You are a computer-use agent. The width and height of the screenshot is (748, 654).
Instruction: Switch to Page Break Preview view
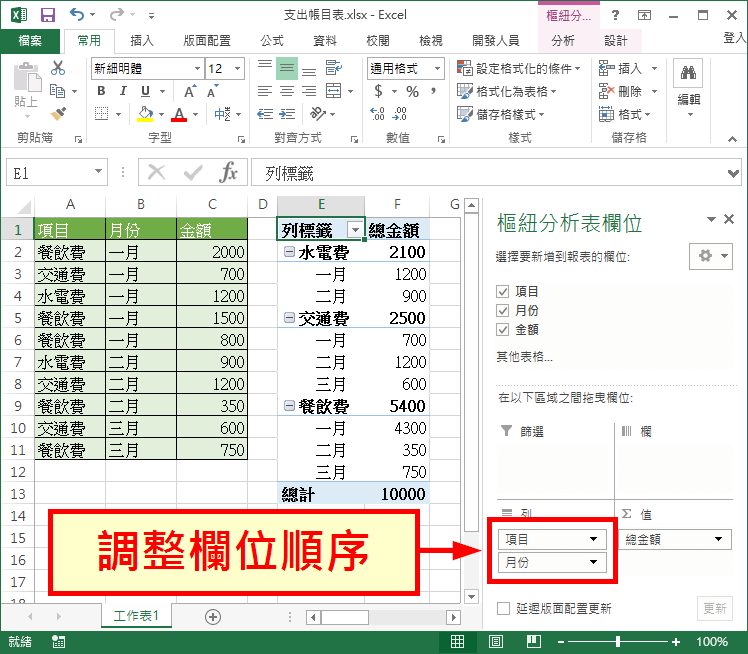click(533, 642)
